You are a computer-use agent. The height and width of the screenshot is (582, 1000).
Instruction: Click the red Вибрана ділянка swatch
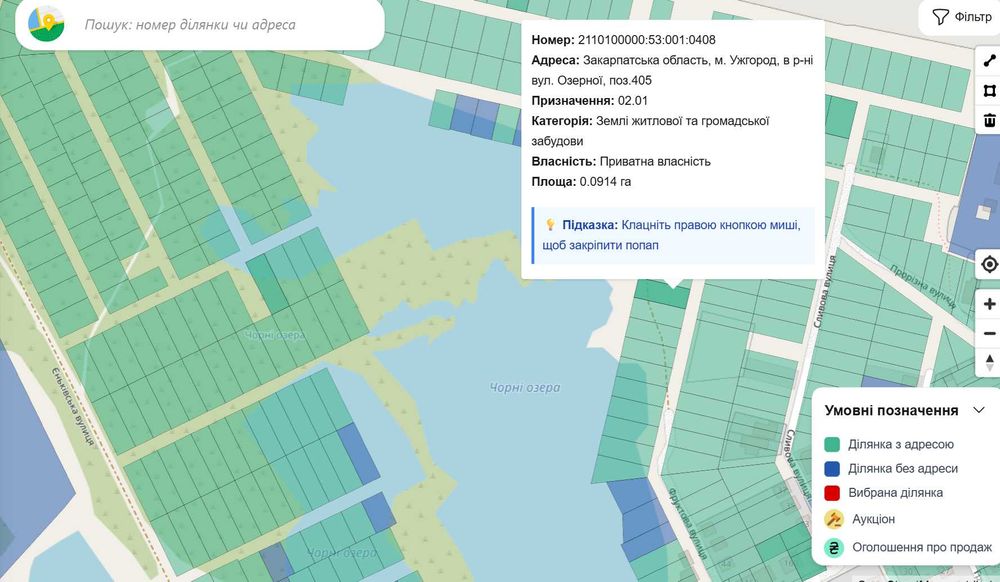click(x=832, y=493)
